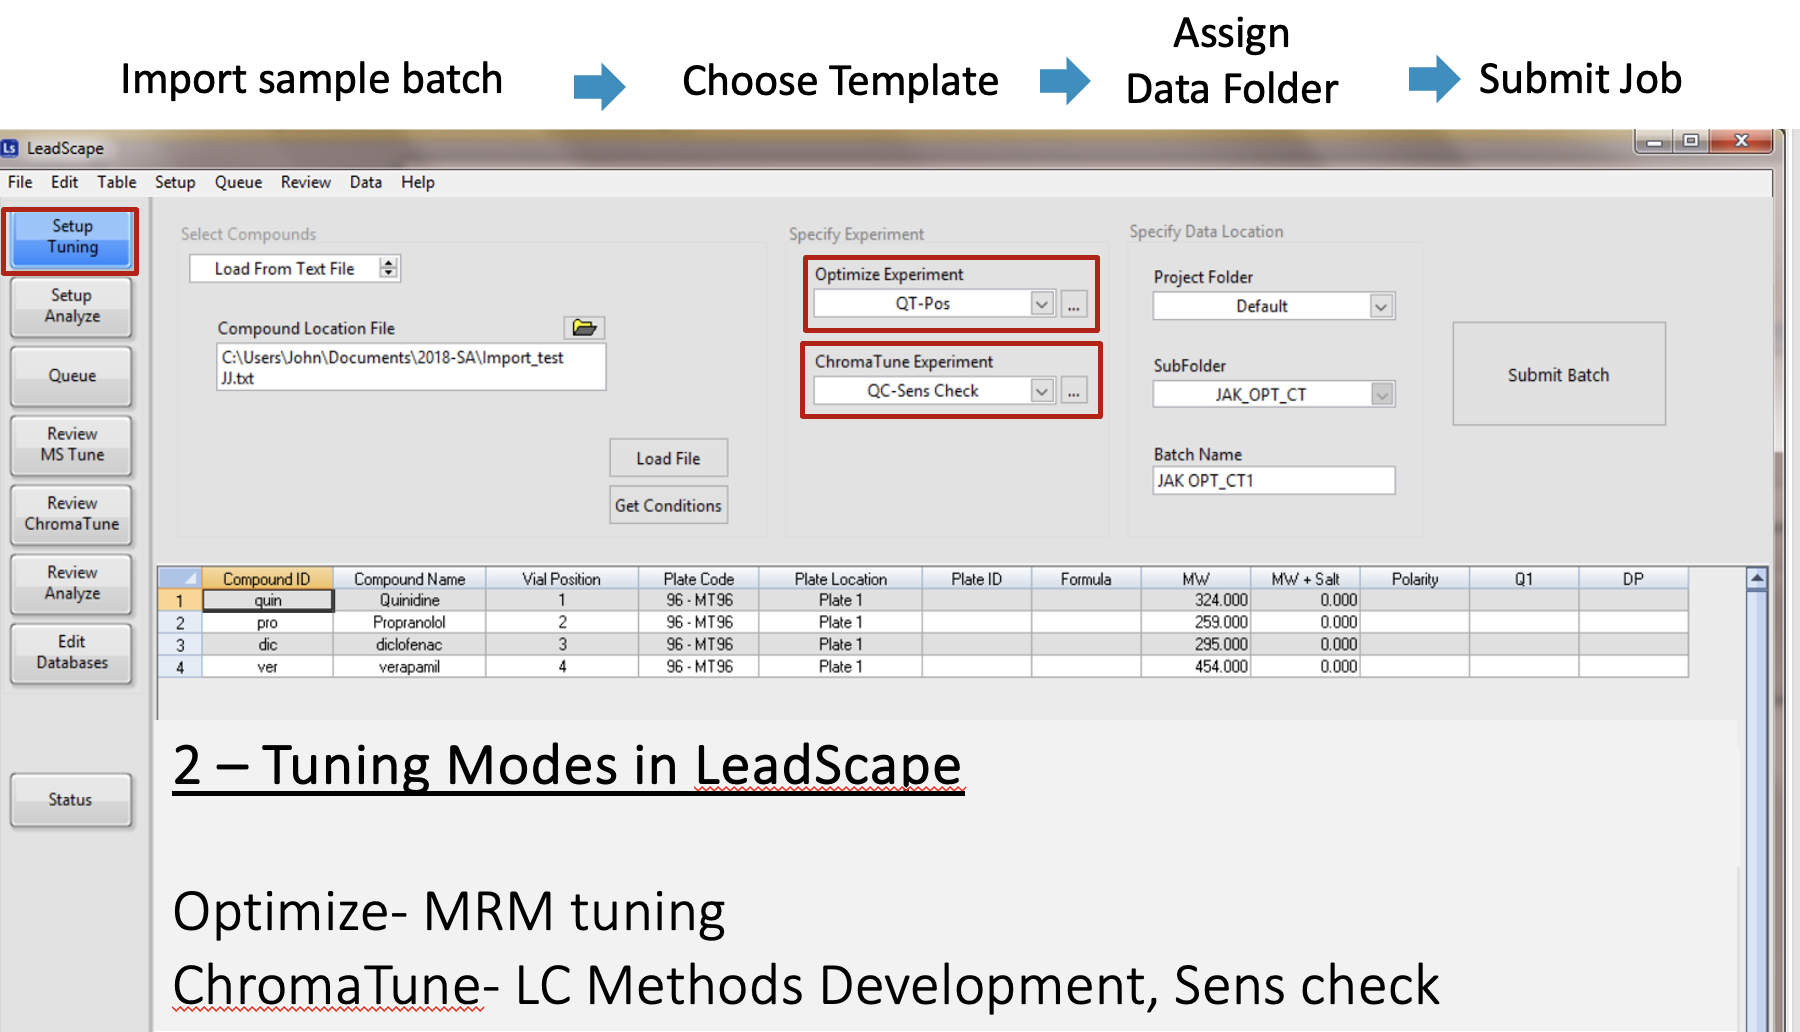
Task: Click the Propranolol compound name cell
Action: tap(409, 622)
